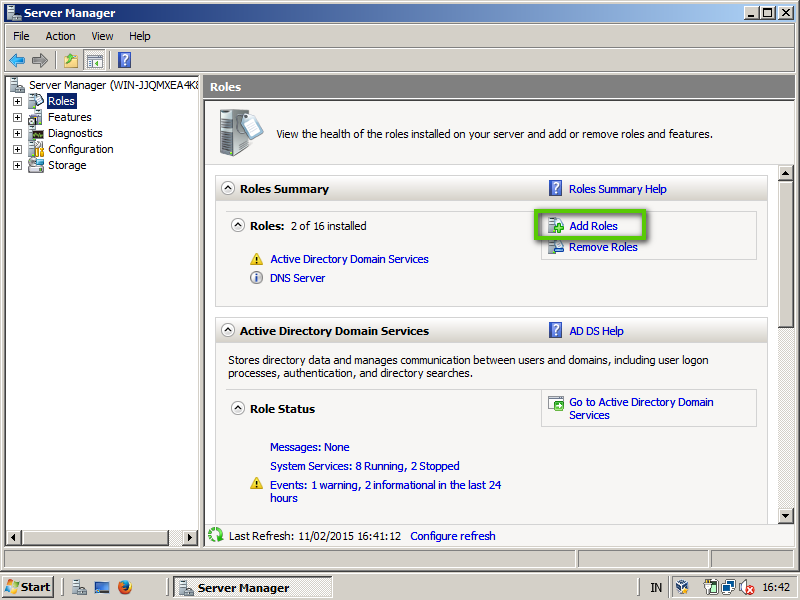
Task: Open Firefox from the quick launch
Action: tap(125, 587)
